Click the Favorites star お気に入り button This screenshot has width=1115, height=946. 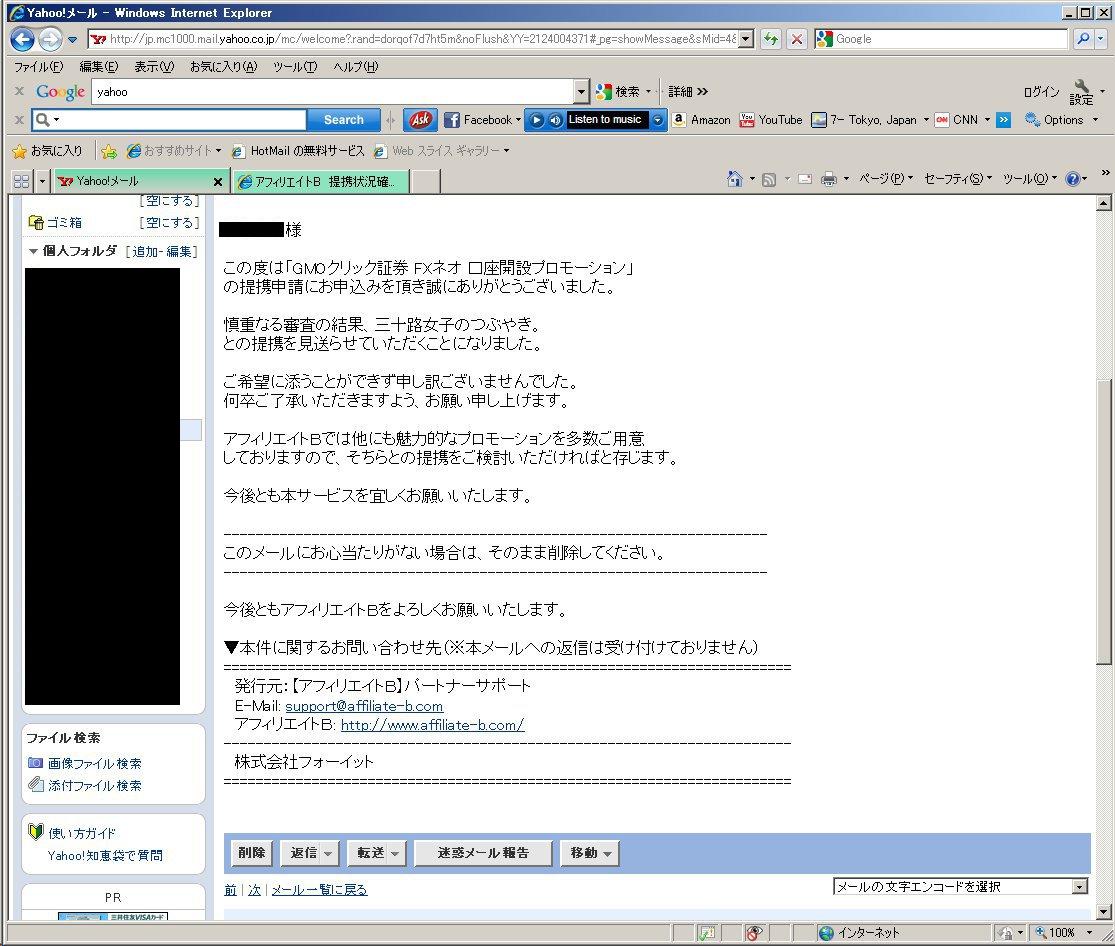click(48, 151)
